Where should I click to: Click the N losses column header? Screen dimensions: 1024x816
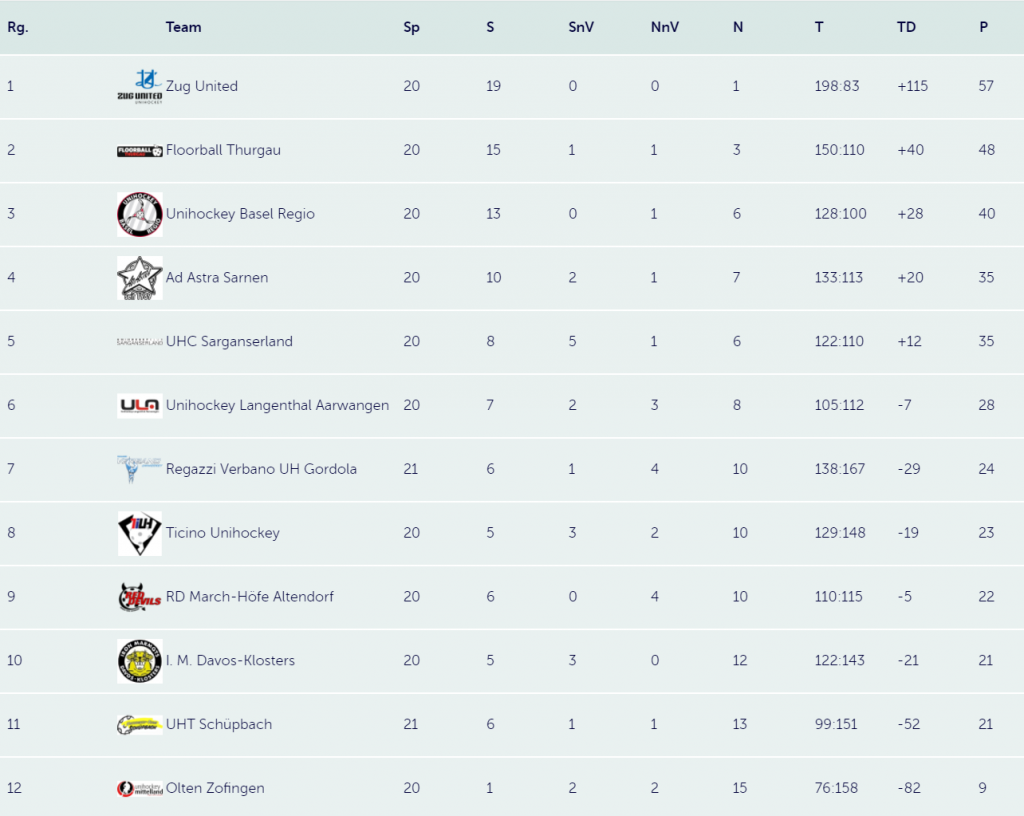[738, 27]
